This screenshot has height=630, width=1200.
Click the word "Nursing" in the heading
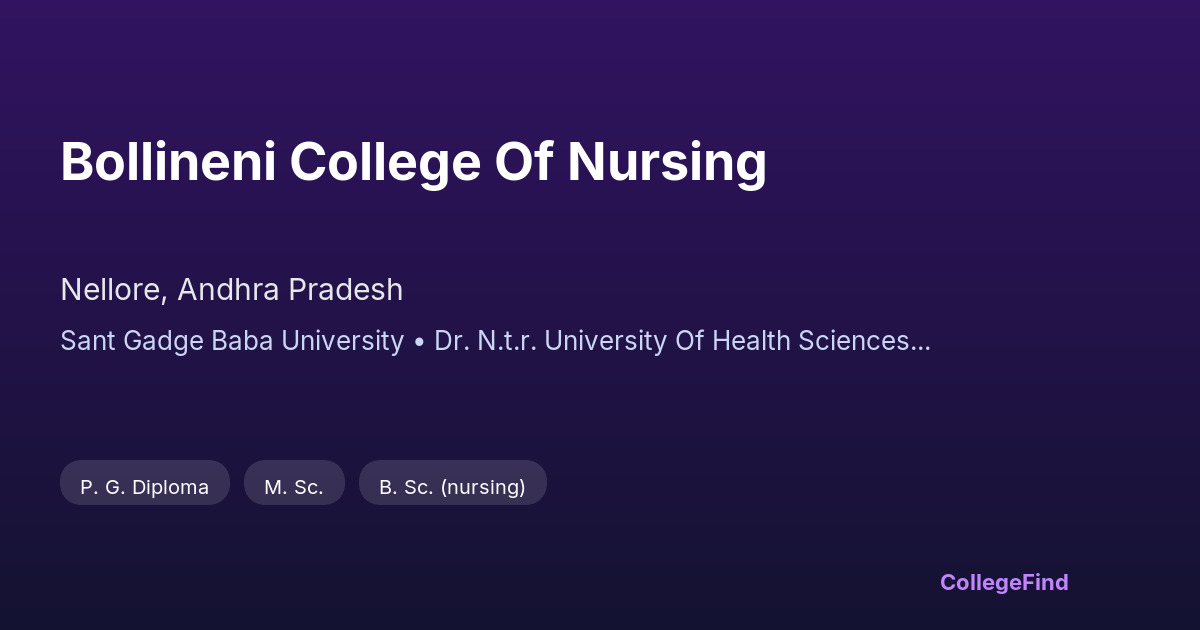(x=667, y=162)
